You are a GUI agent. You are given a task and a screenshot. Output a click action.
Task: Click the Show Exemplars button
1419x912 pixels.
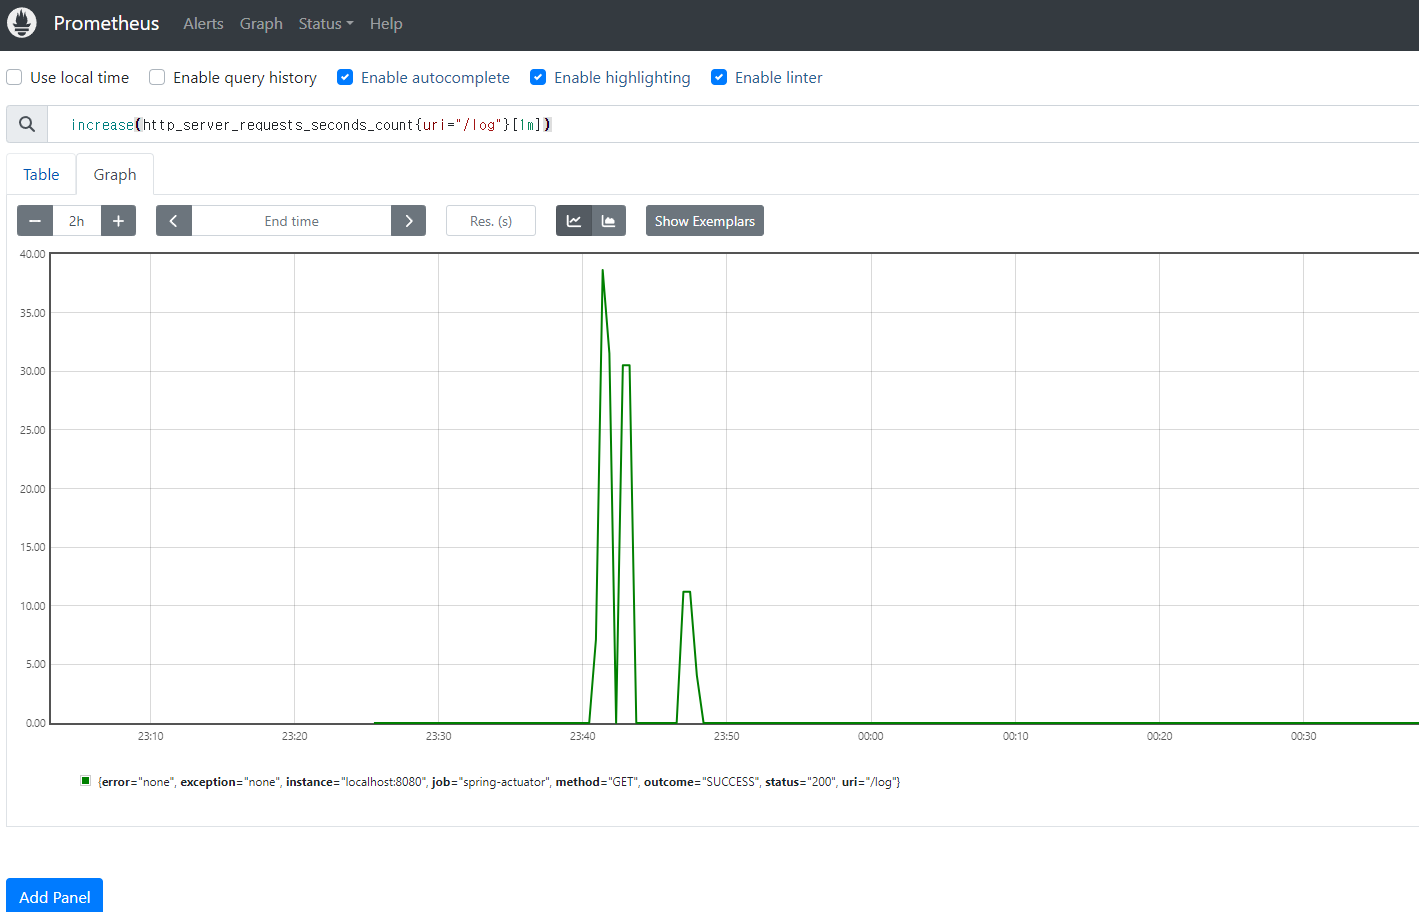(x=705, y=221)
